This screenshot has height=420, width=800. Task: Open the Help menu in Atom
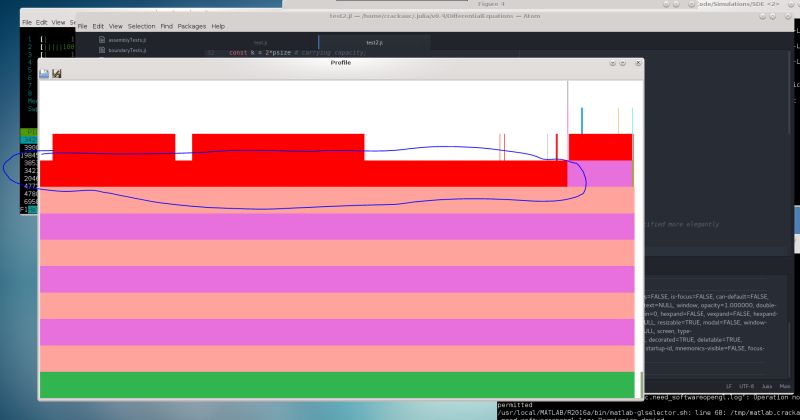coord(218,27)
